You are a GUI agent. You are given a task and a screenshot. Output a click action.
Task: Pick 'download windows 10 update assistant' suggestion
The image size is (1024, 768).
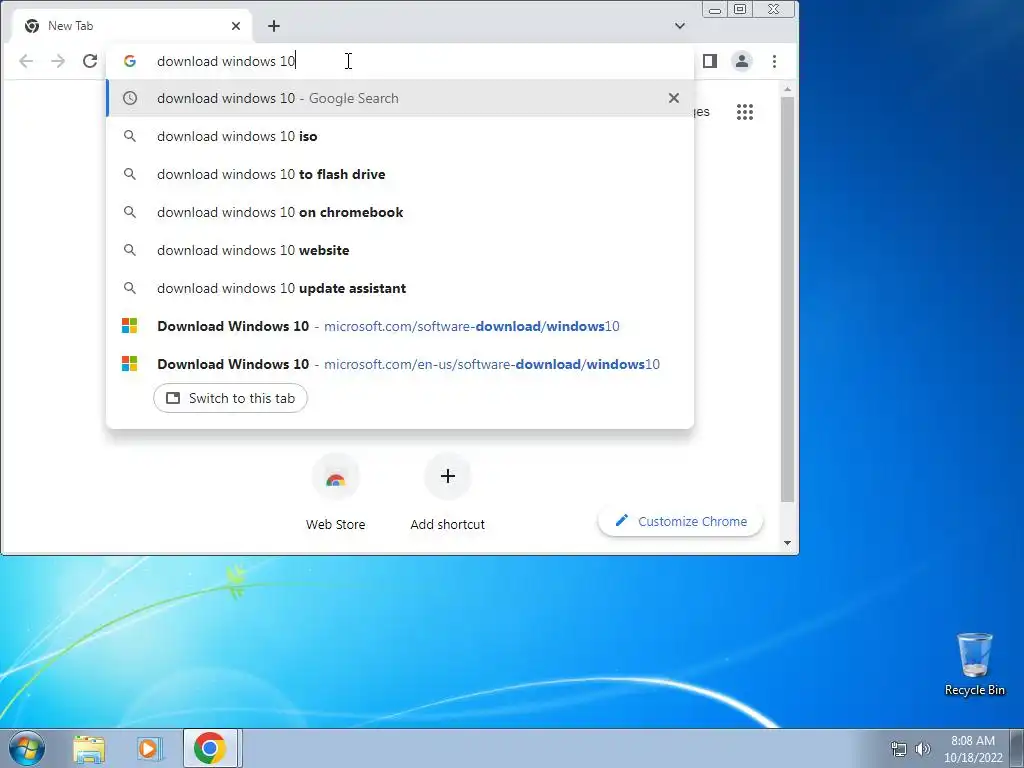click(x=400, y=287)
